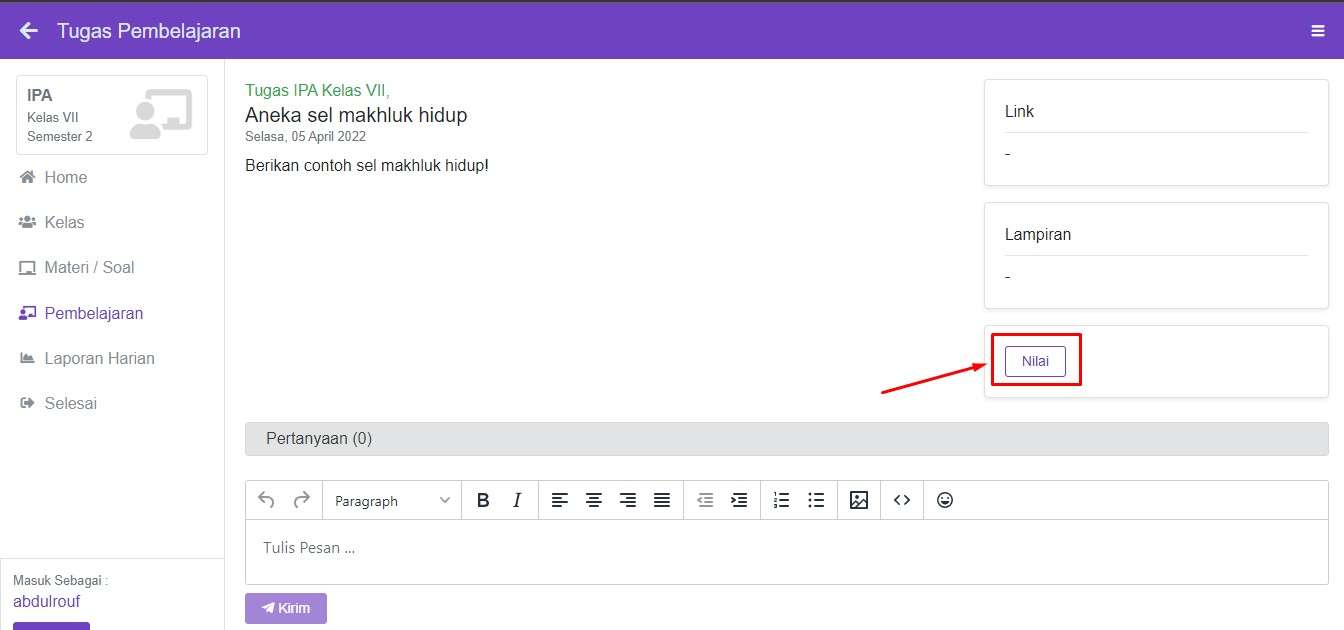The image size is (1344, 630).
Task: Click the back arrow in header
Action: click(x=29, y=31)
